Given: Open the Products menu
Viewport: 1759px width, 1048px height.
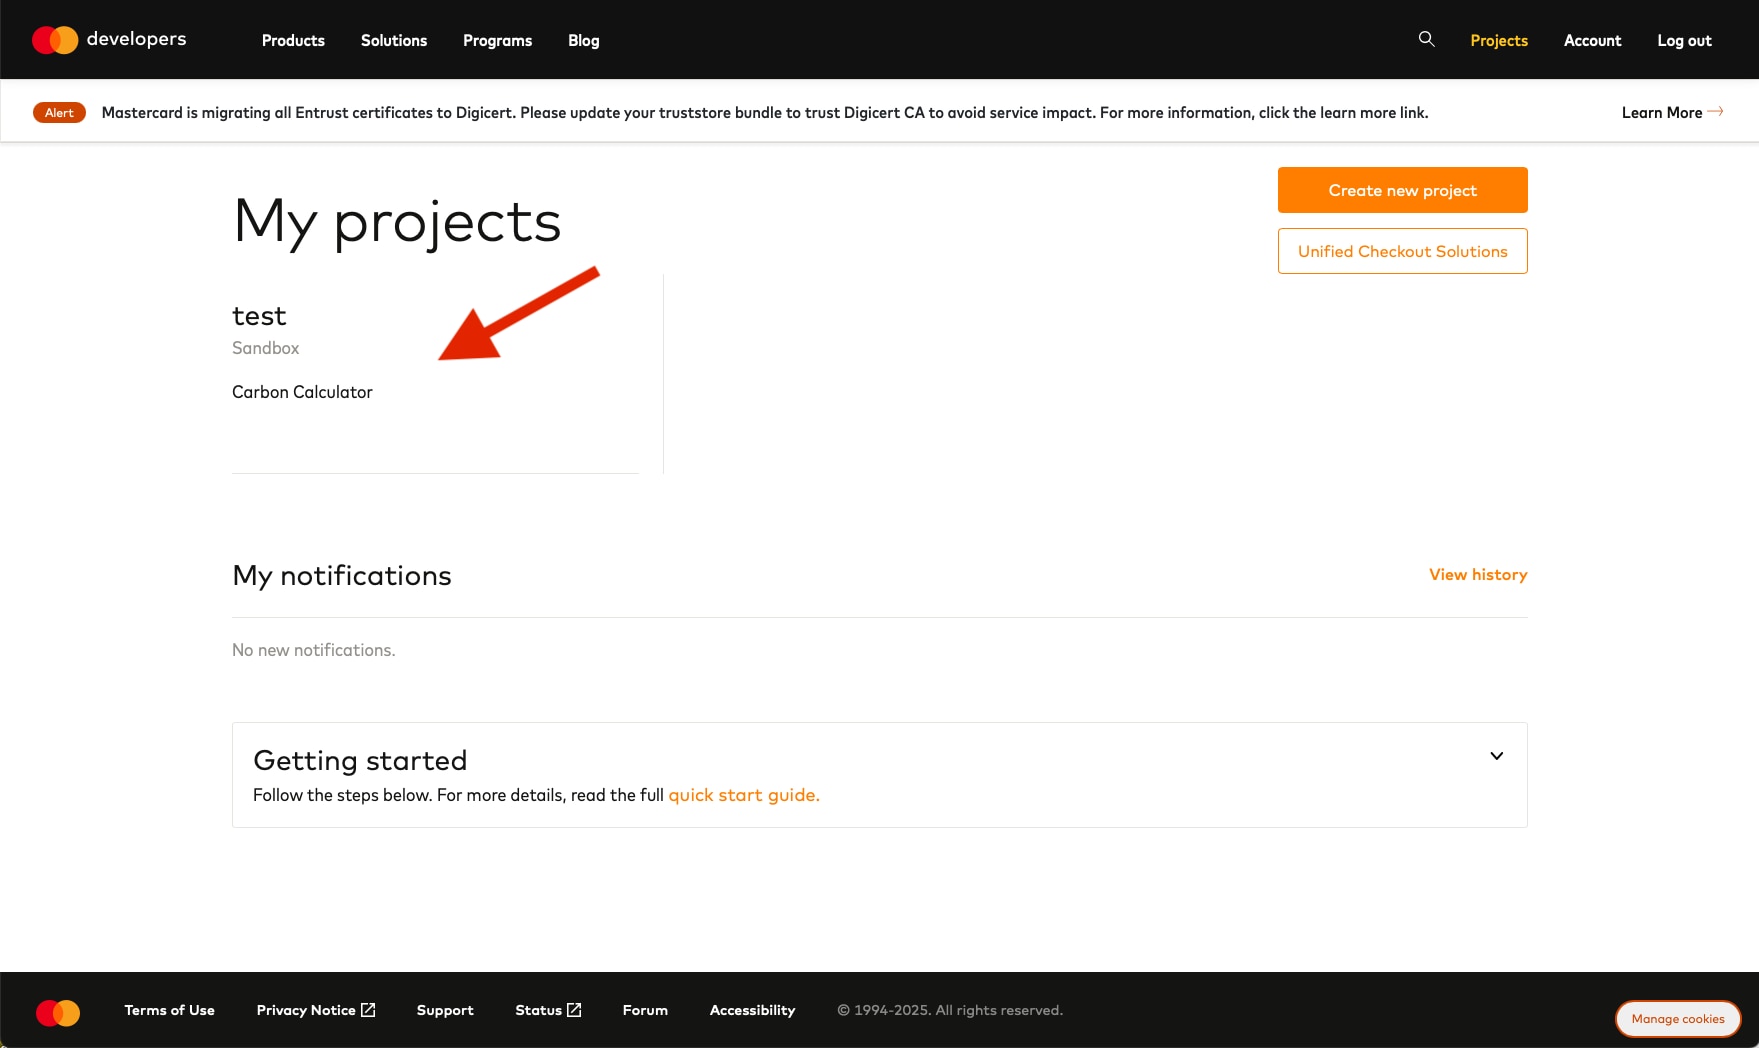Looking at the screenshot, I should [293, 41].
